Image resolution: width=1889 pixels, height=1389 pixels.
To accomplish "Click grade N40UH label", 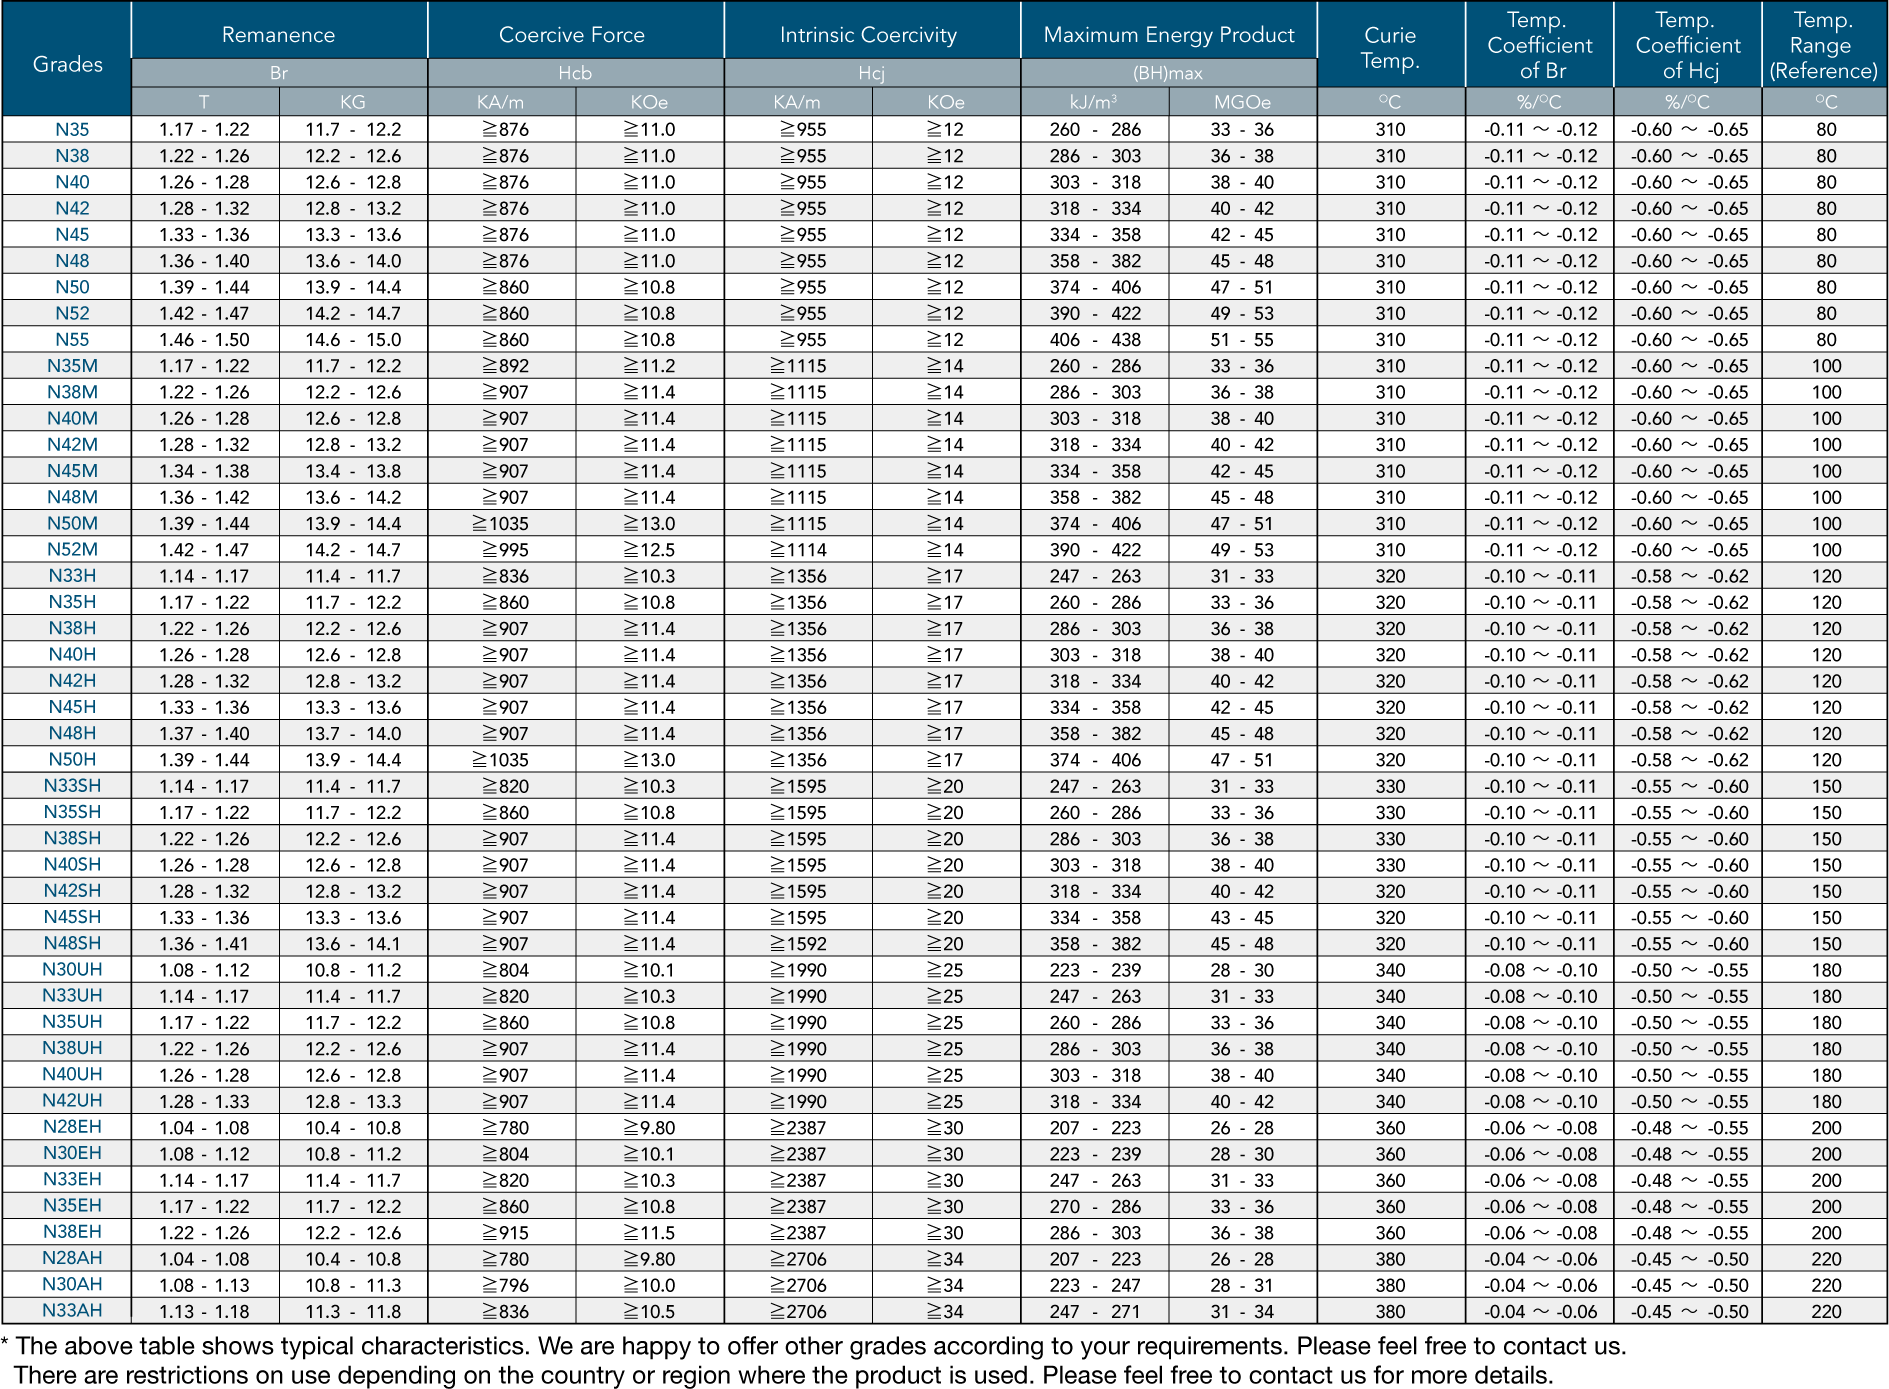I will 72,1075.
